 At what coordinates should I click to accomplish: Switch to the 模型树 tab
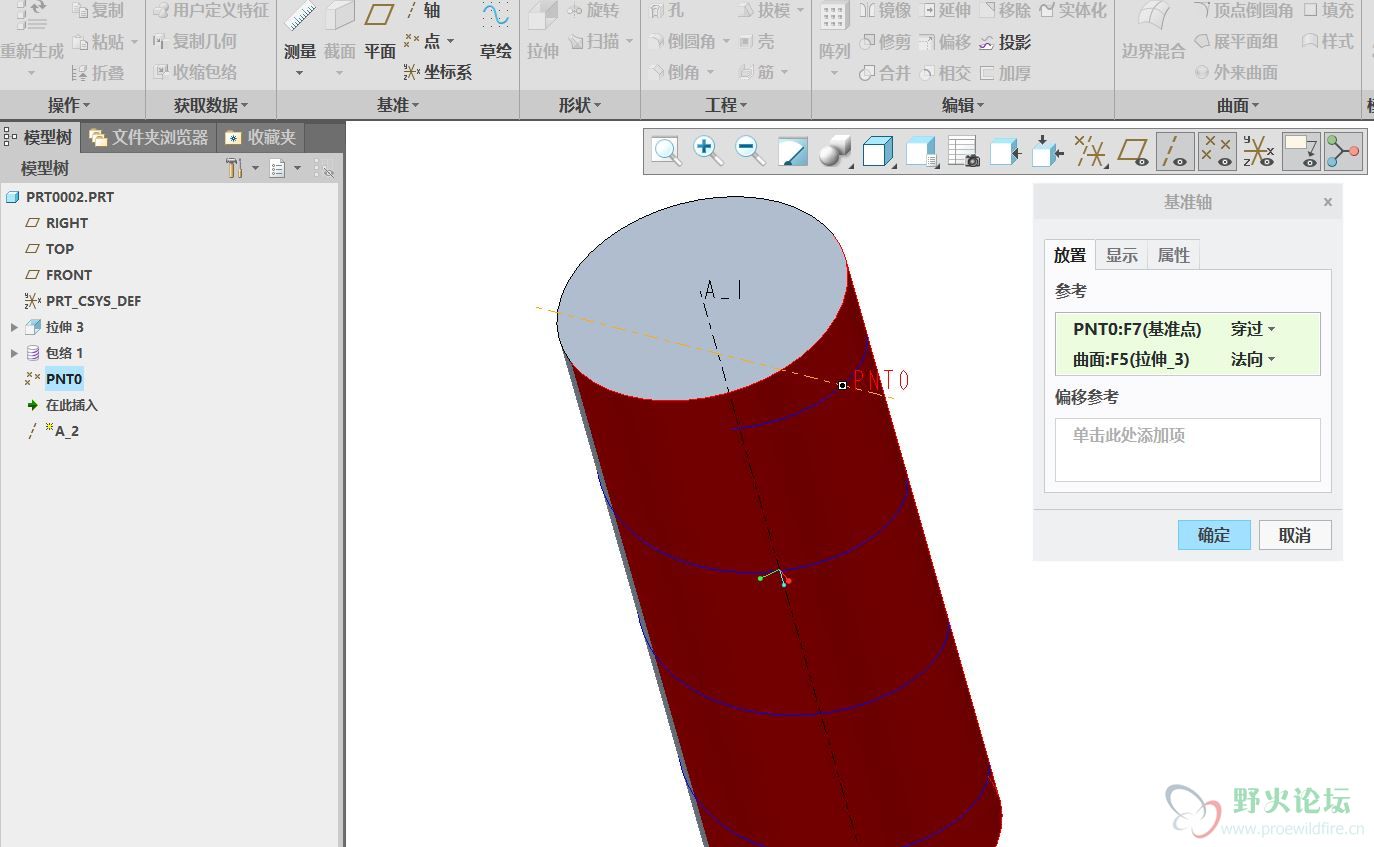click(x=39, y=137)
